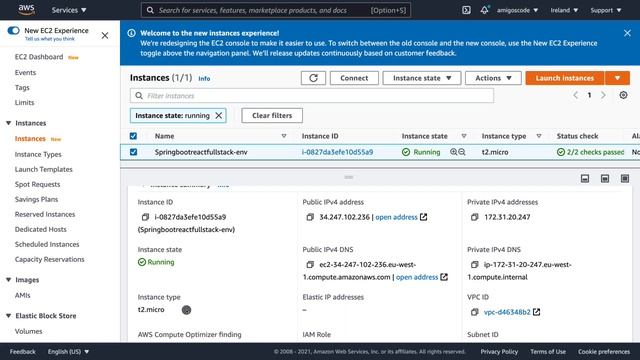
Task: Open the Ireland region selector
Action: tap(564, 10)
